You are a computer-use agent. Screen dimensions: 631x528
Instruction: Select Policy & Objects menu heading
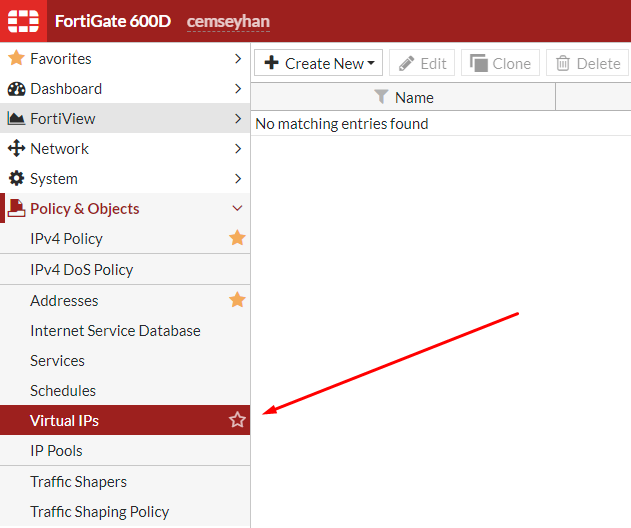(125, 208)
